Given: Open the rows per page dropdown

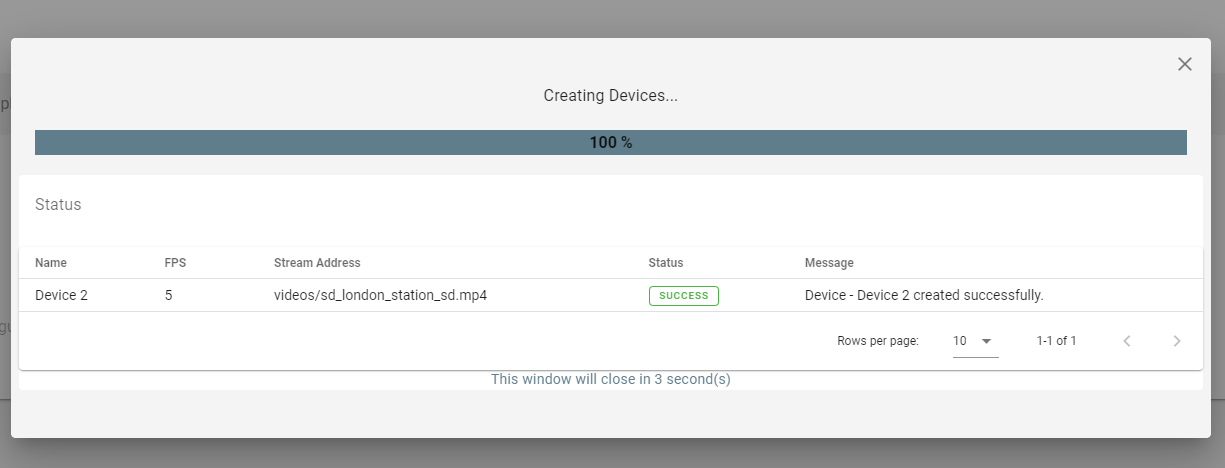Looking at the screenshot, I should tap(974, 341).
